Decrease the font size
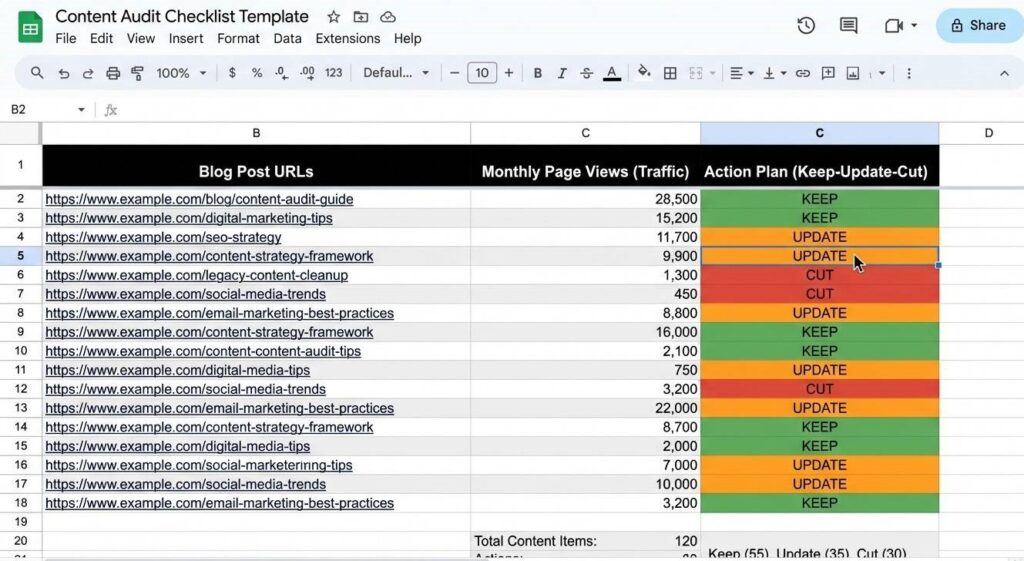Viewport: 1024px width, 561px height. (455, 73)
